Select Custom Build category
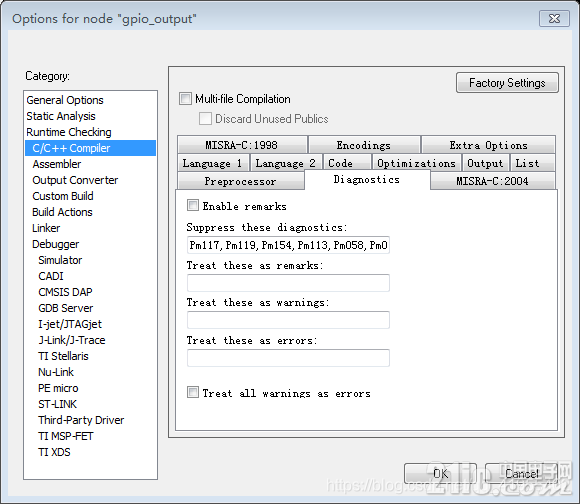580x504 pixels. (x=63, y=196)
